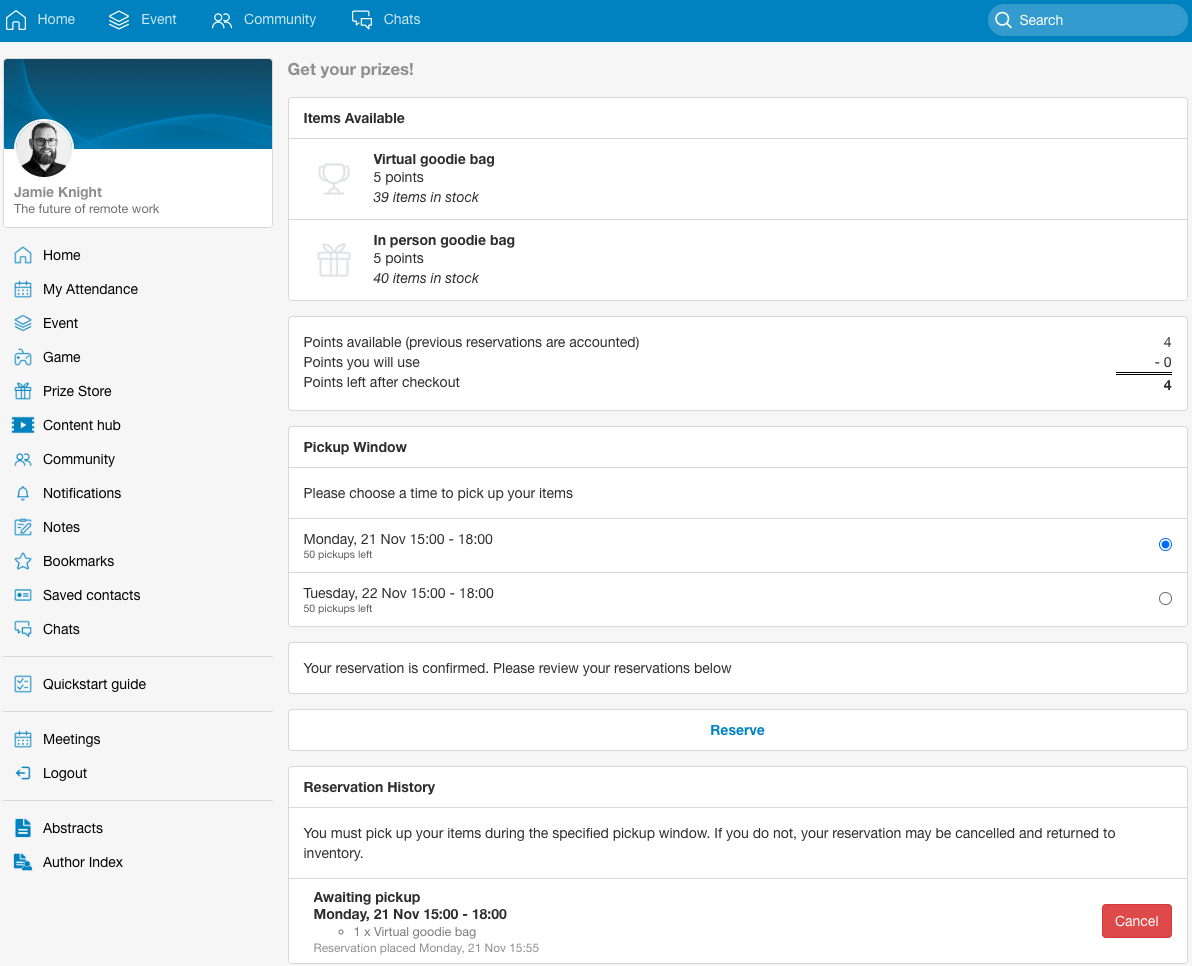Click Jamie Knight's profile picture
The image size is (1192, 966).
point(44,149)
